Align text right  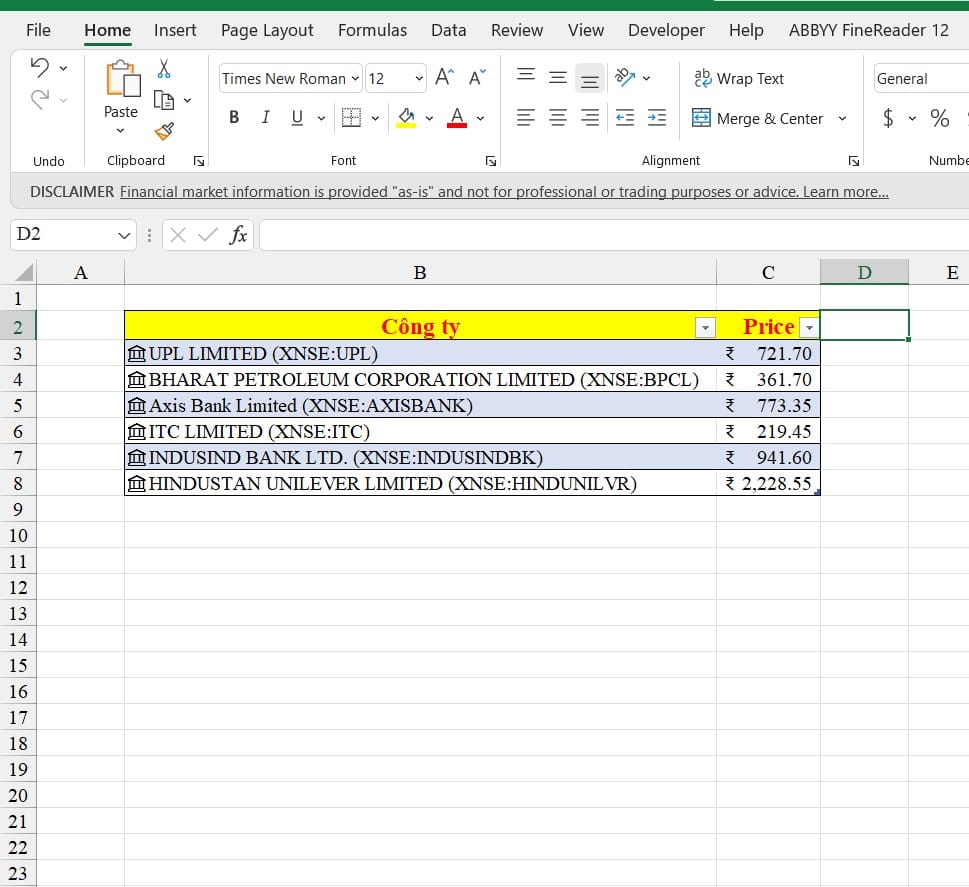590,117
